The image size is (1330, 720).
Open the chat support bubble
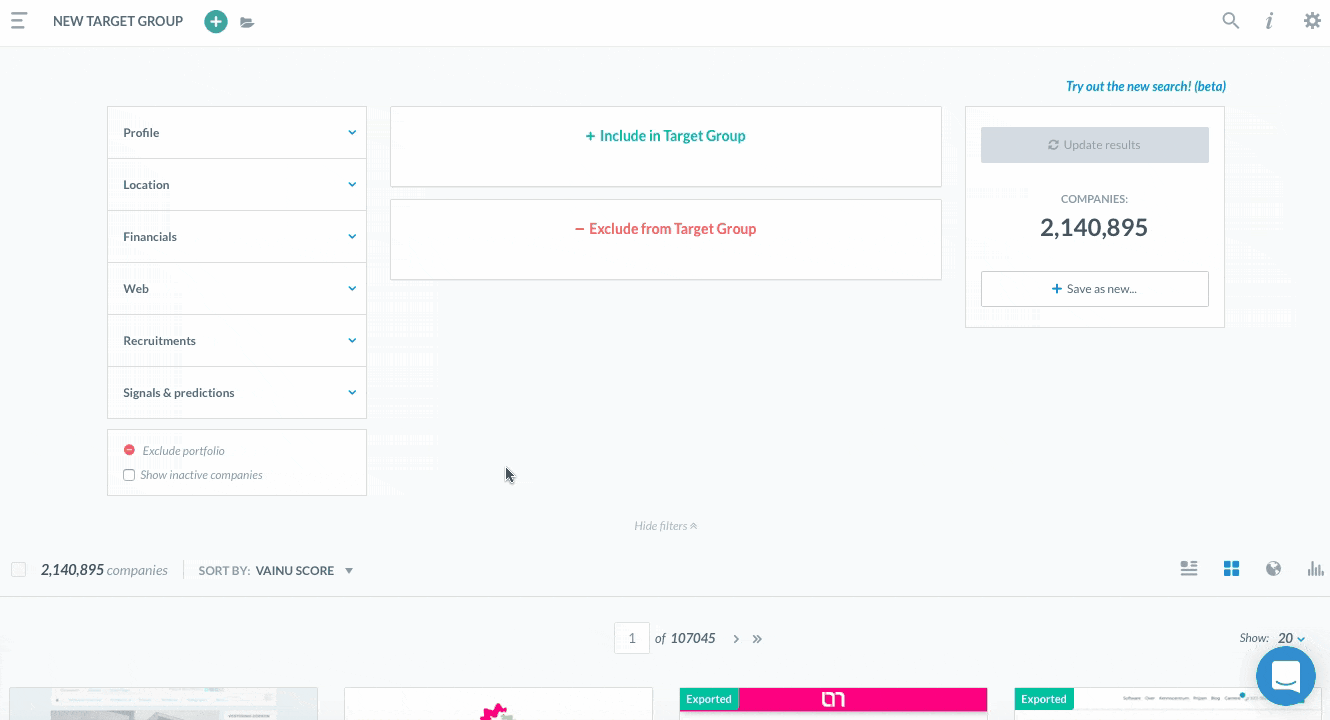click(1285, 677)
